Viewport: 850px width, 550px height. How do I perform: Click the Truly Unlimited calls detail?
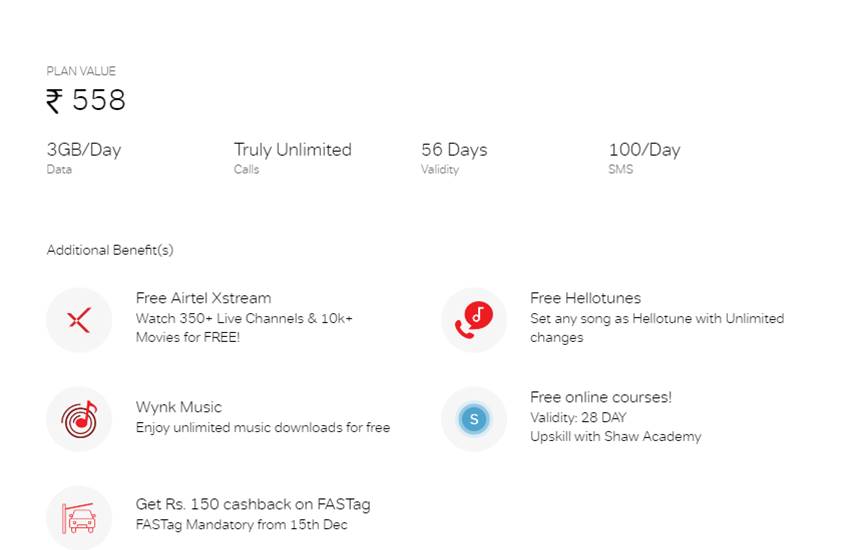pyautogui.click(x=293, y=150)
